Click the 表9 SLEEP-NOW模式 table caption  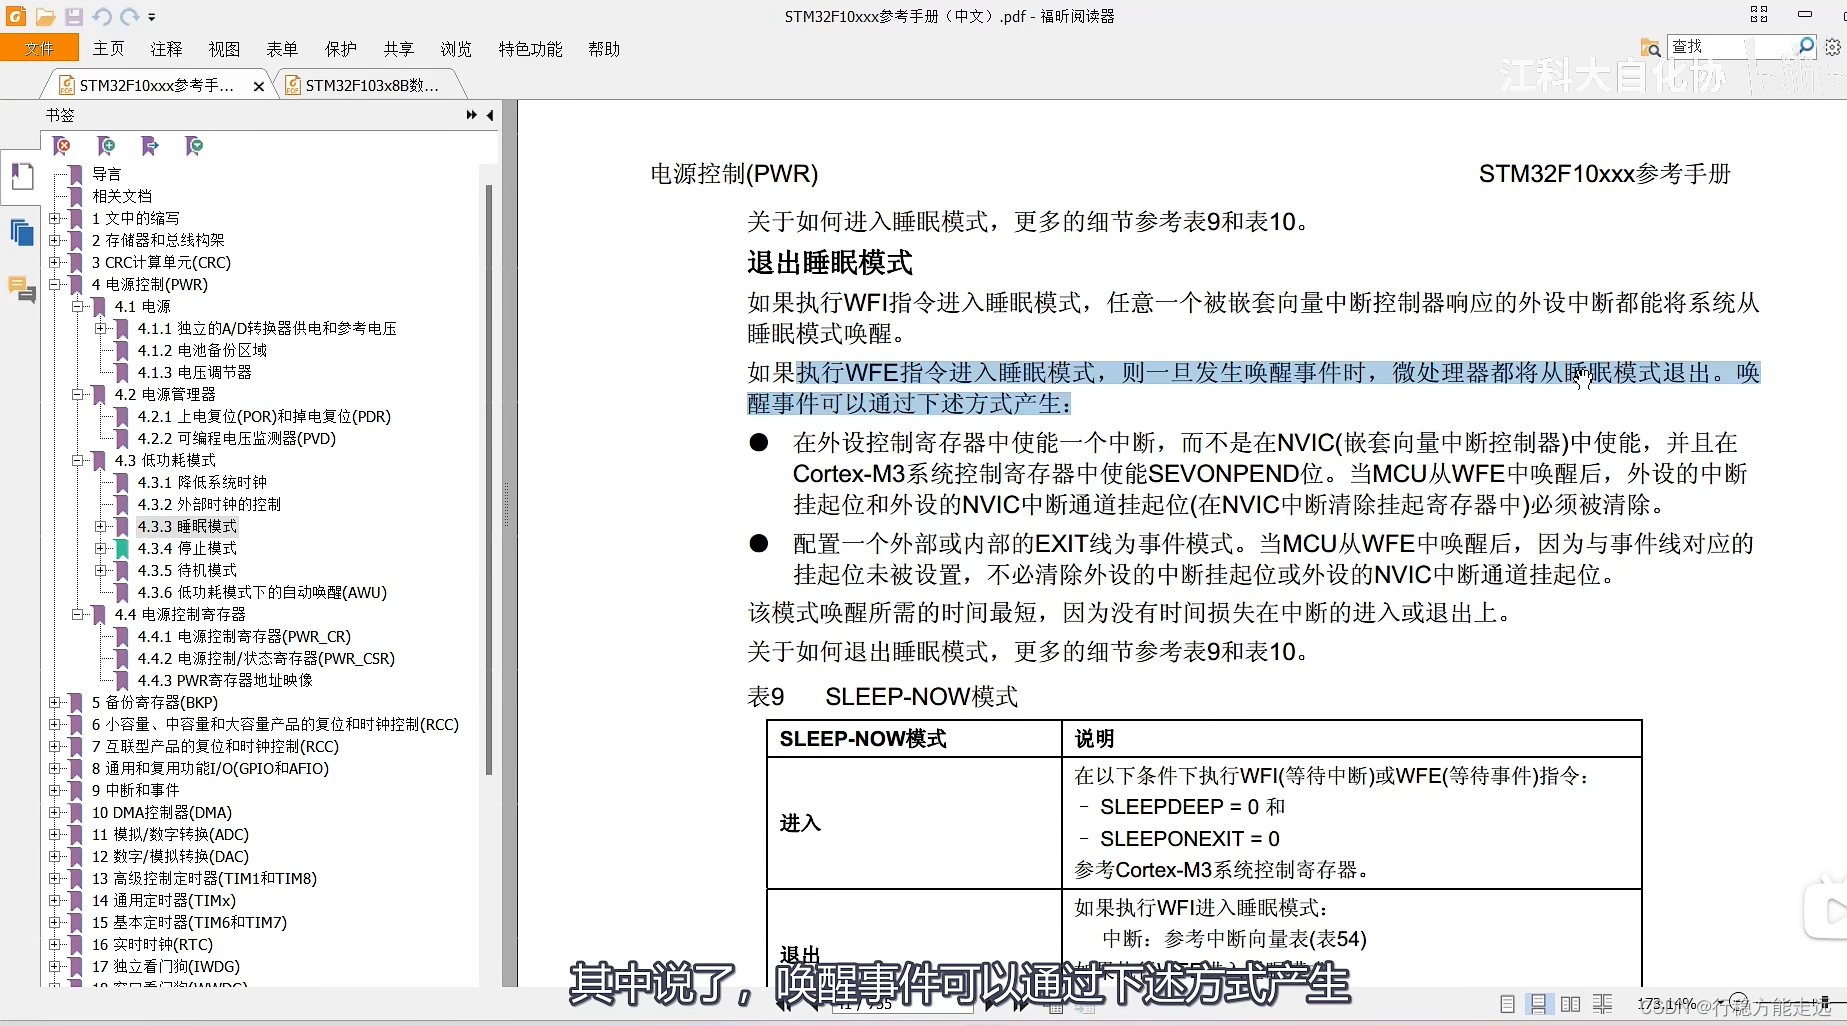(x=883, y=697)
